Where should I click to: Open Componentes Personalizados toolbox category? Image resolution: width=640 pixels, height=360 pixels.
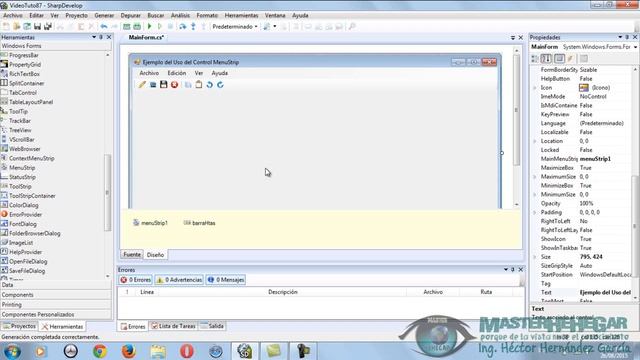tap(56, 315)
